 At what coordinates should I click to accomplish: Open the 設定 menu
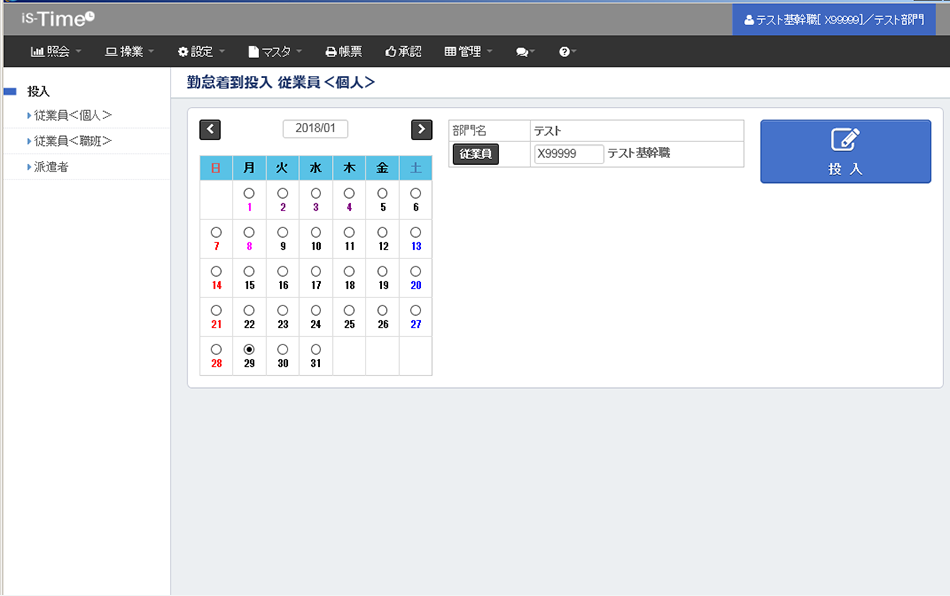coord(201,52)
